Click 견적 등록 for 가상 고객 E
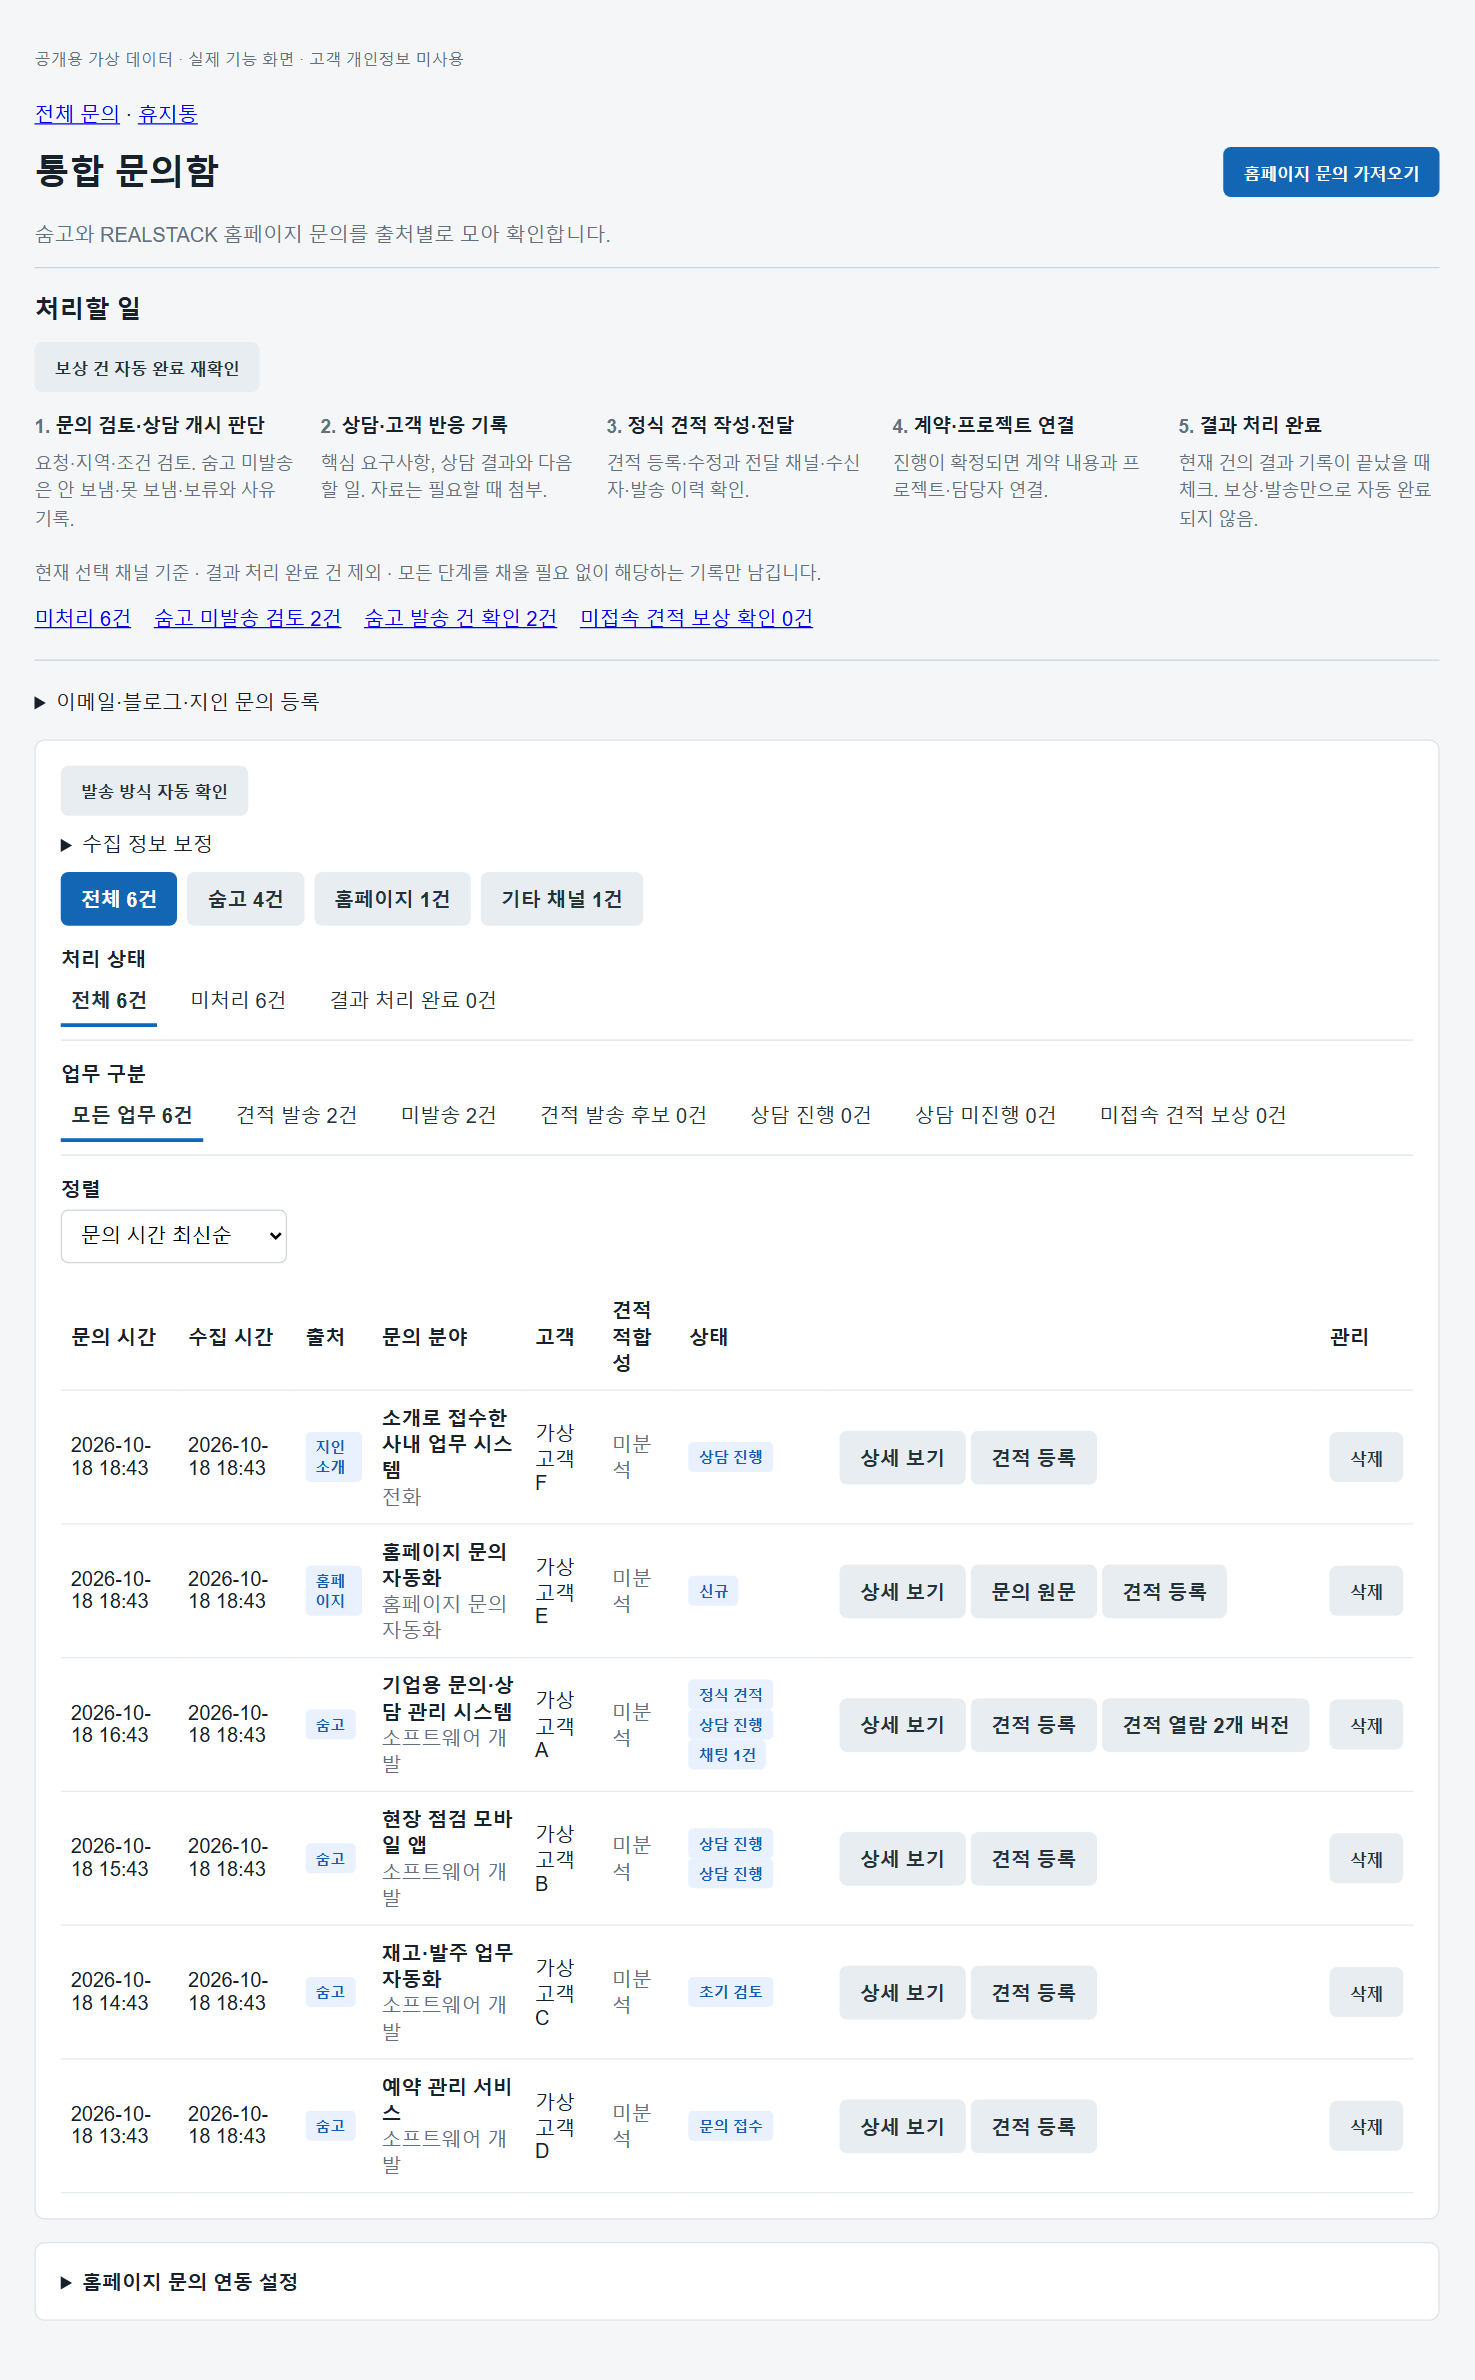This screenshot has width=1475, height=2380. [1164, 1592]
